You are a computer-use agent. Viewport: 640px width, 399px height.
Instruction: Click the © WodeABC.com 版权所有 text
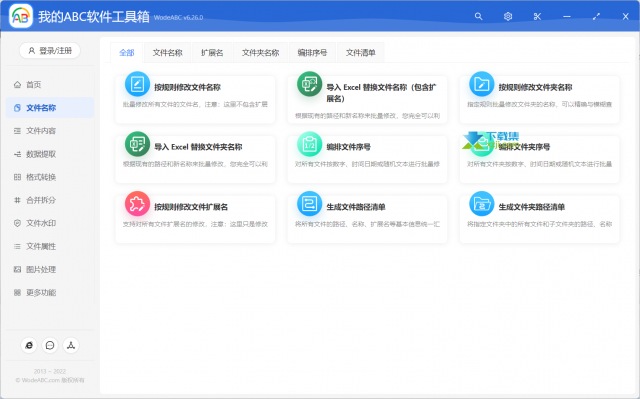[x=50, y=380]
